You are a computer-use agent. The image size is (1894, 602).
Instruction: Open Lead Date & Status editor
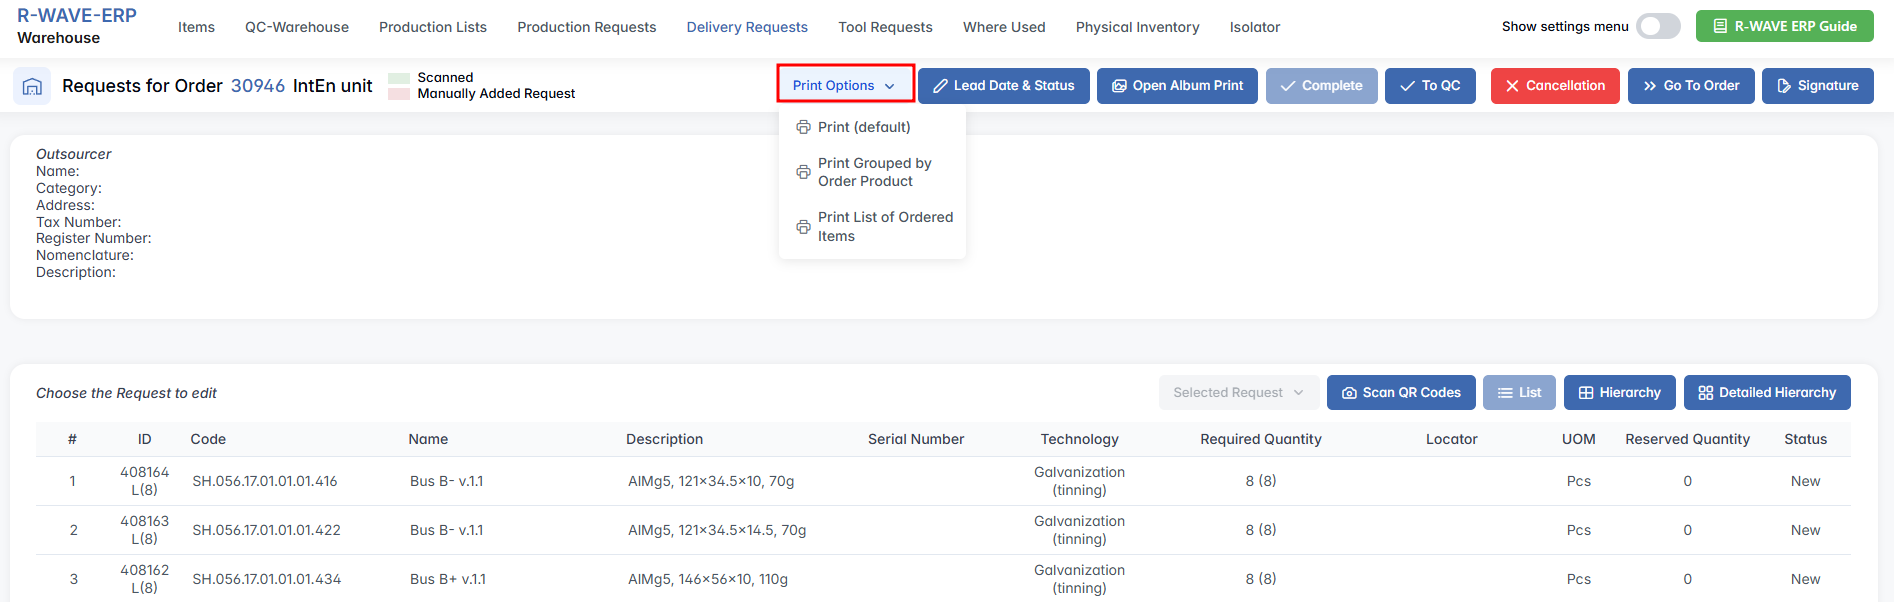click(x=1003, y=86)
